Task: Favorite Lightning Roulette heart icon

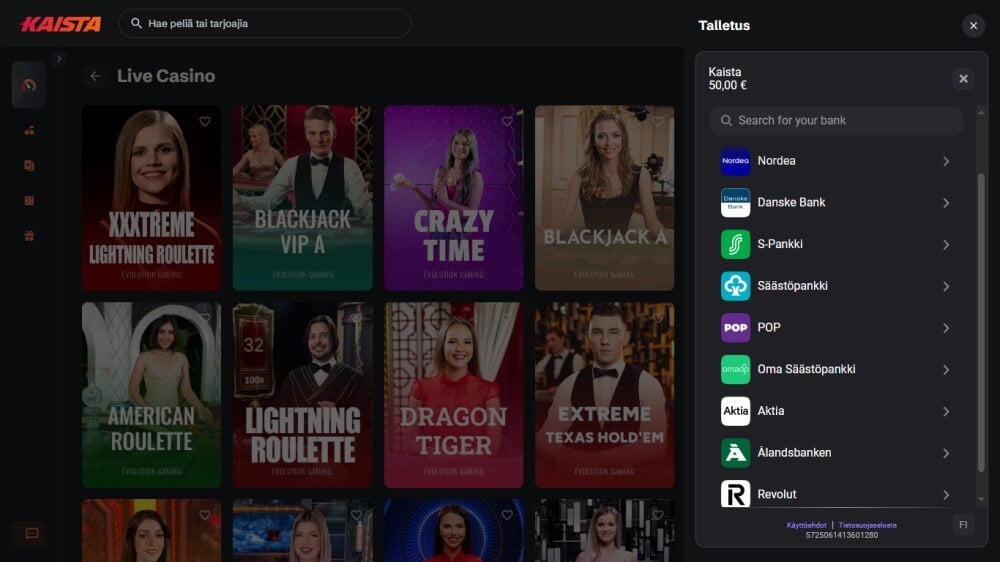Action: [356, 318]
